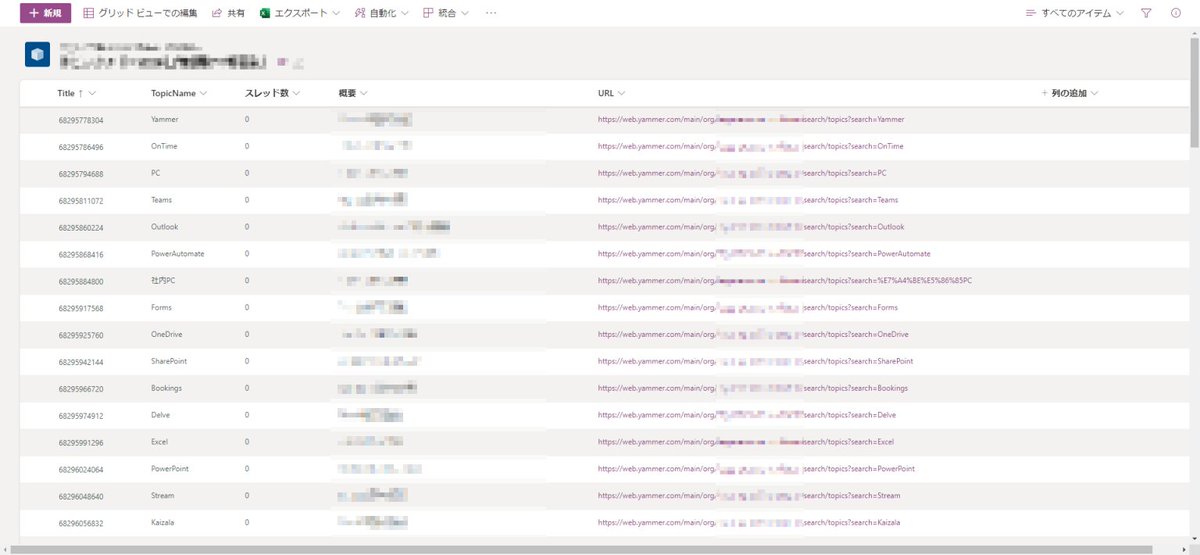Click the share arrow icon
This screenshot has height=555, width=1200.
click(216, 13)
